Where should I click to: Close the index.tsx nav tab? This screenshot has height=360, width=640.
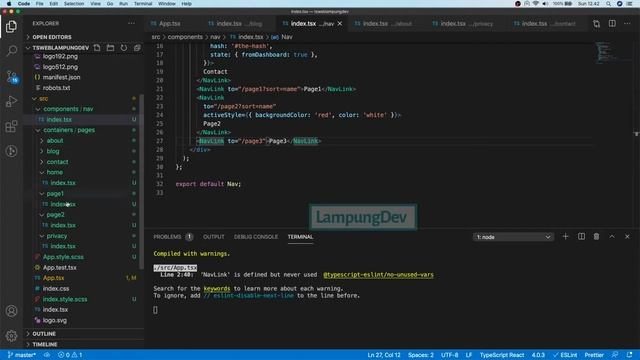point(340,24)
